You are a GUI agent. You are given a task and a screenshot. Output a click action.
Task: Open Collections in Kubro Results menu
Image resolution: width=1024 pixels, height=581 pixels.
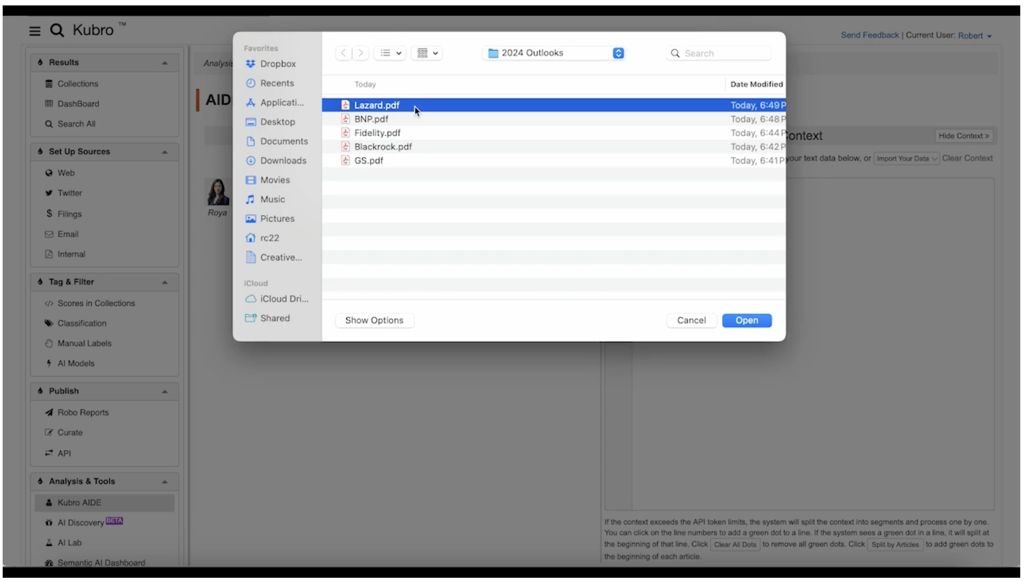pyautogui.click(x=72, y=84)
